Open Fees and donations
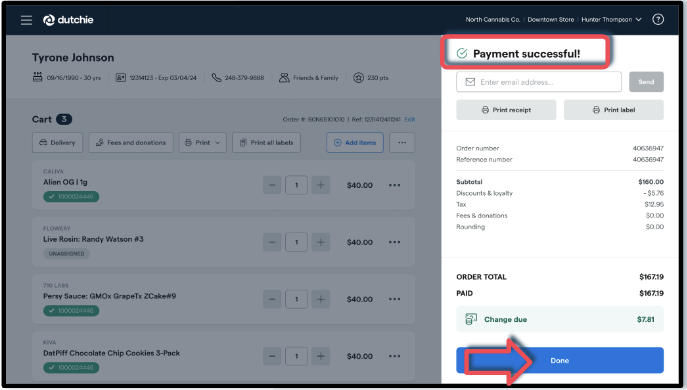The width and height of the screenshot is (687, 390). 131,142
